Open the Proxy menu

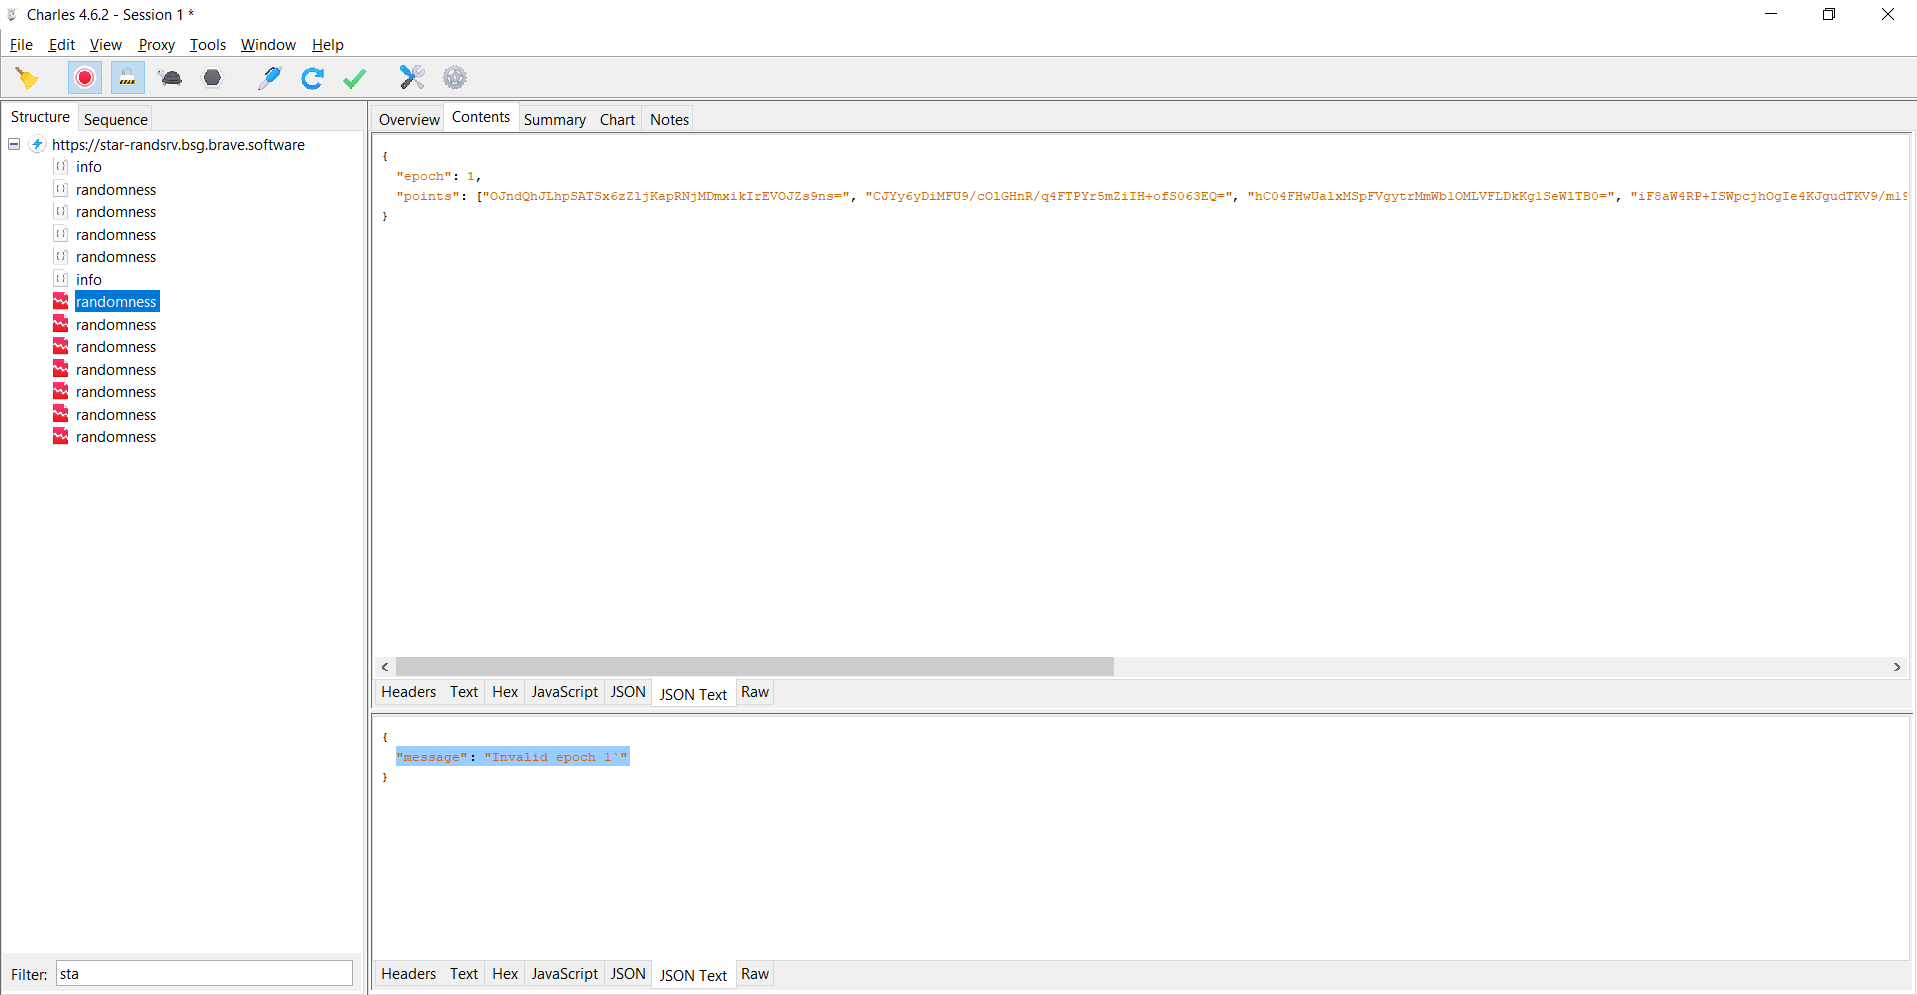click(156, 44)
